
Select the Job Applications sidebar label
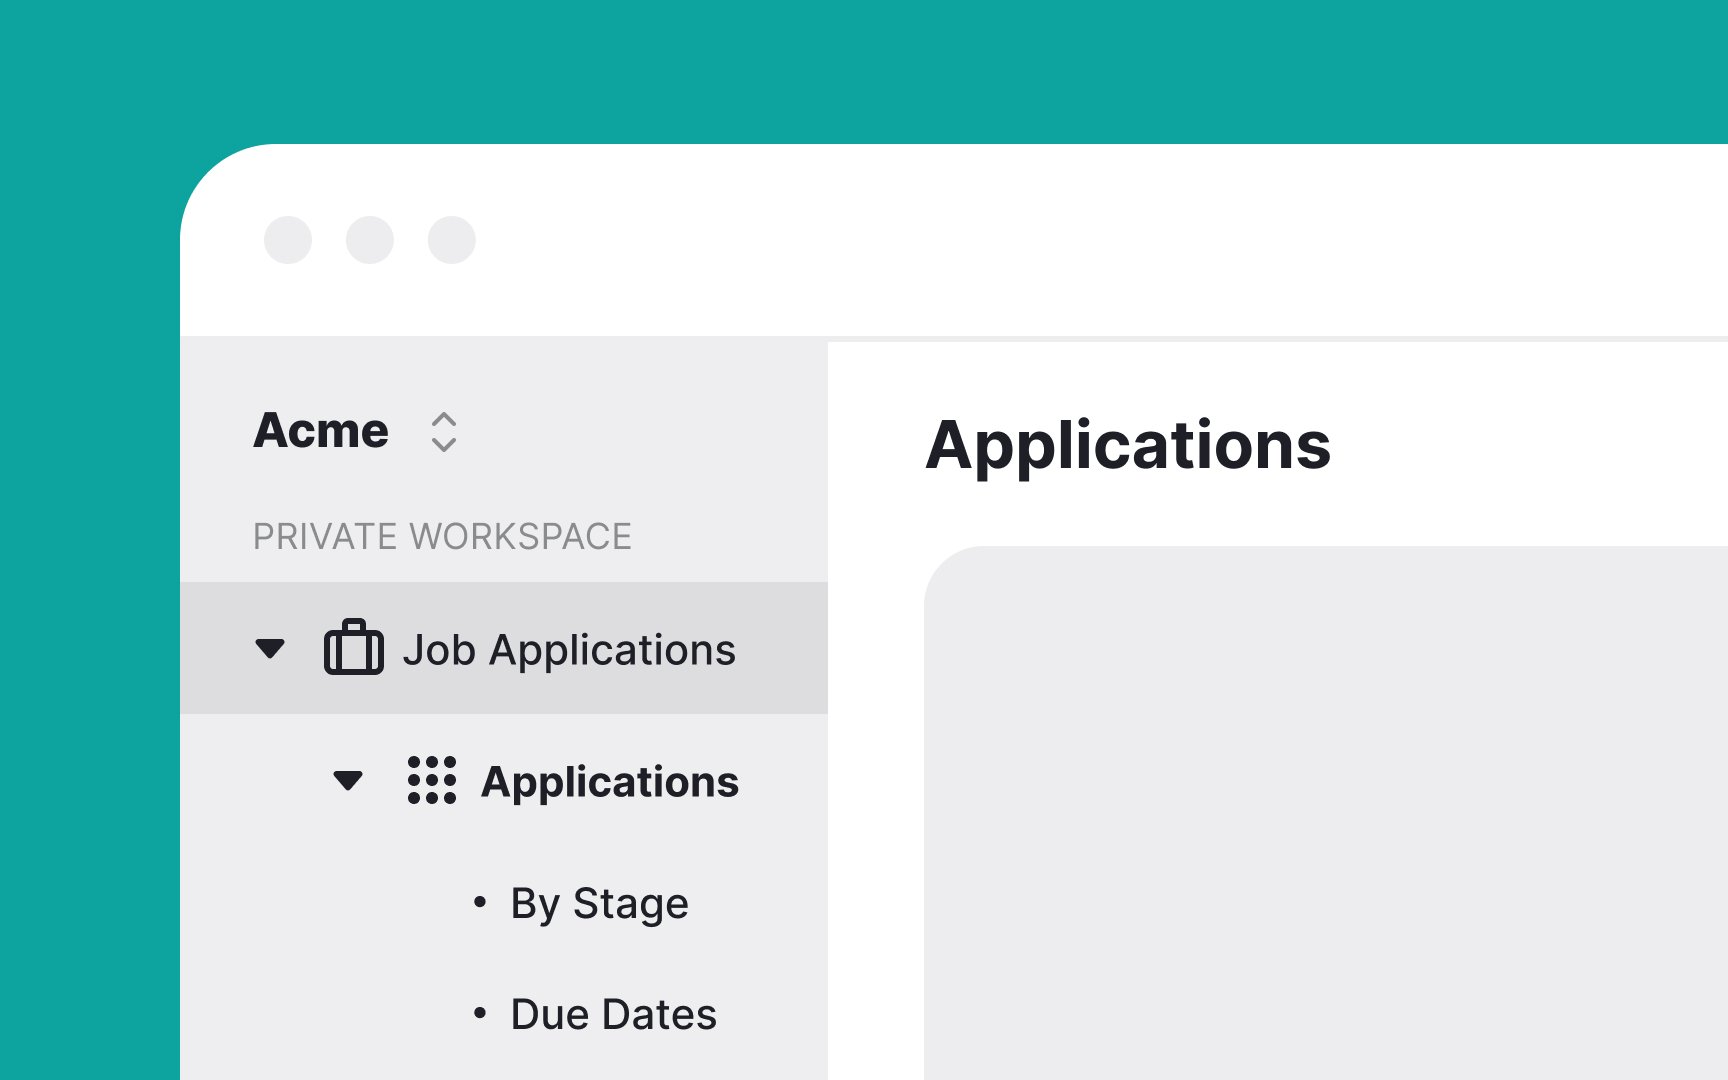(x=569, y=650)
